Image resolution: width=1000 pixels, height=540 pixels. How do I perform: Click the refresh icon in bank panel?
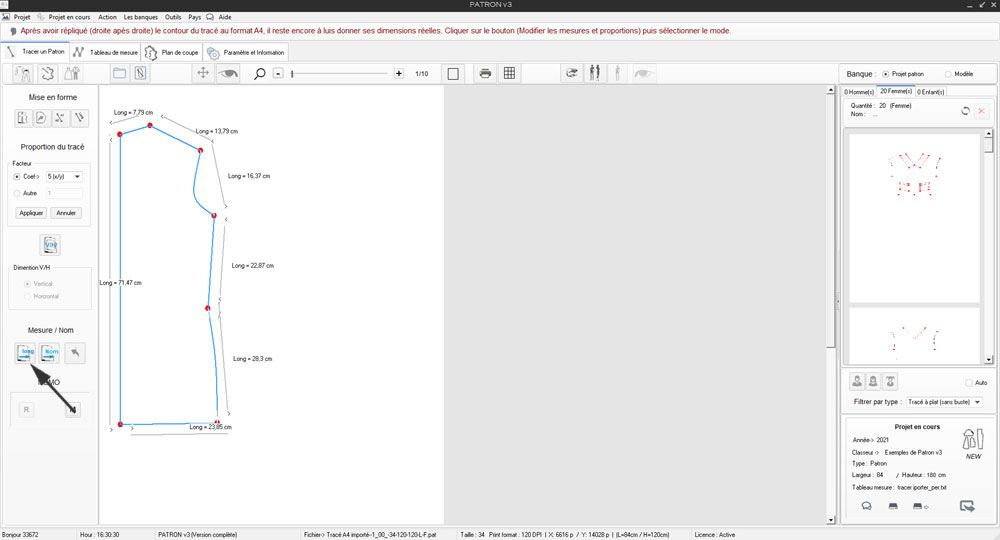coord(965,111)
